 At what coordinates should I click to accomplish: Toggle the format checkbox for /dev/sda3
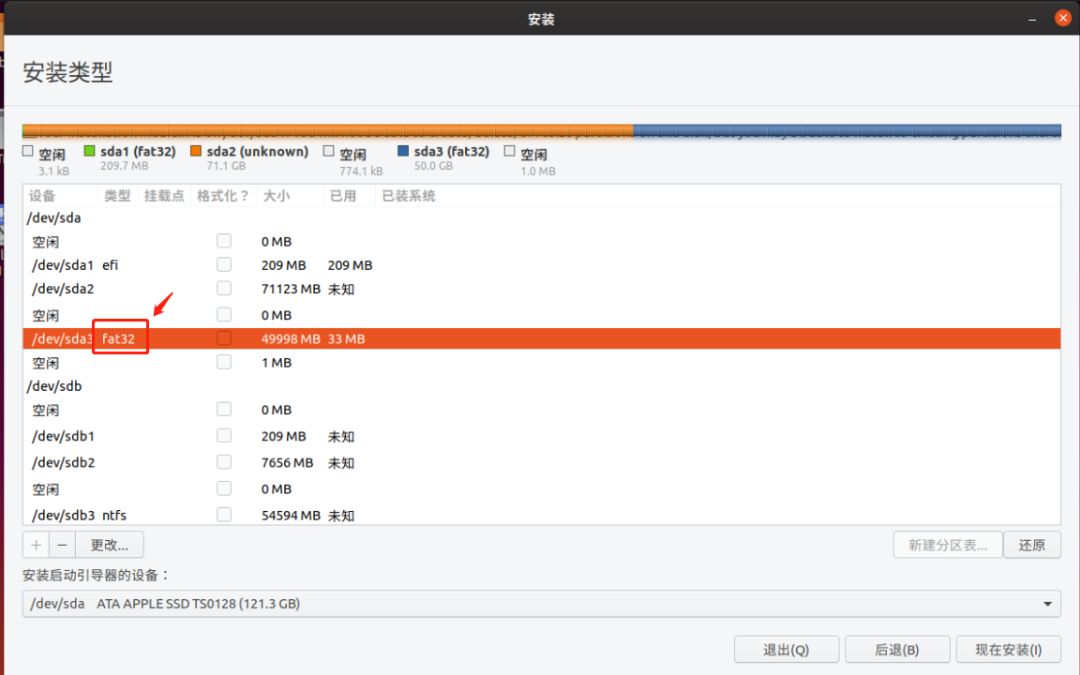click(224, 338)
